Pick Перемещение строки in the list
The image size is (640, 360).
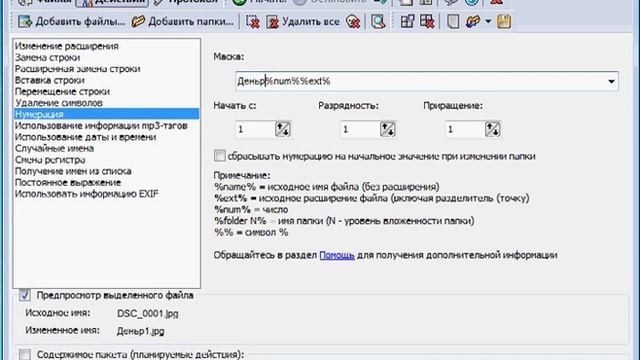pos(106,91)
